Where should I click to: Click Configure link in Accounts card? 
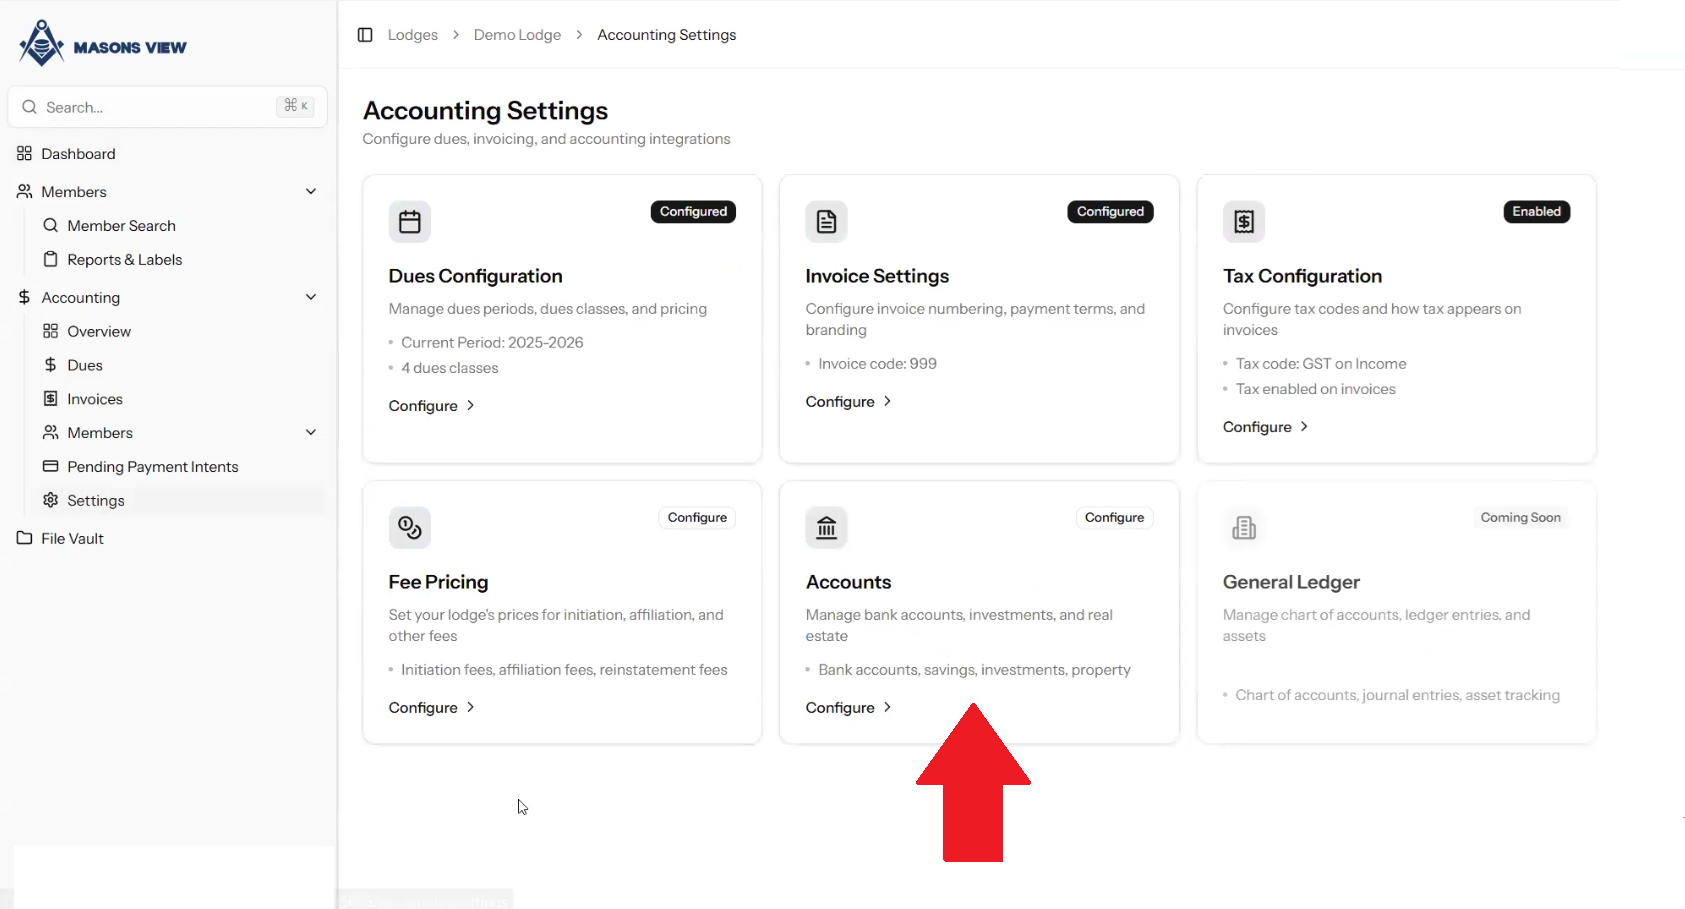(848, 708)
